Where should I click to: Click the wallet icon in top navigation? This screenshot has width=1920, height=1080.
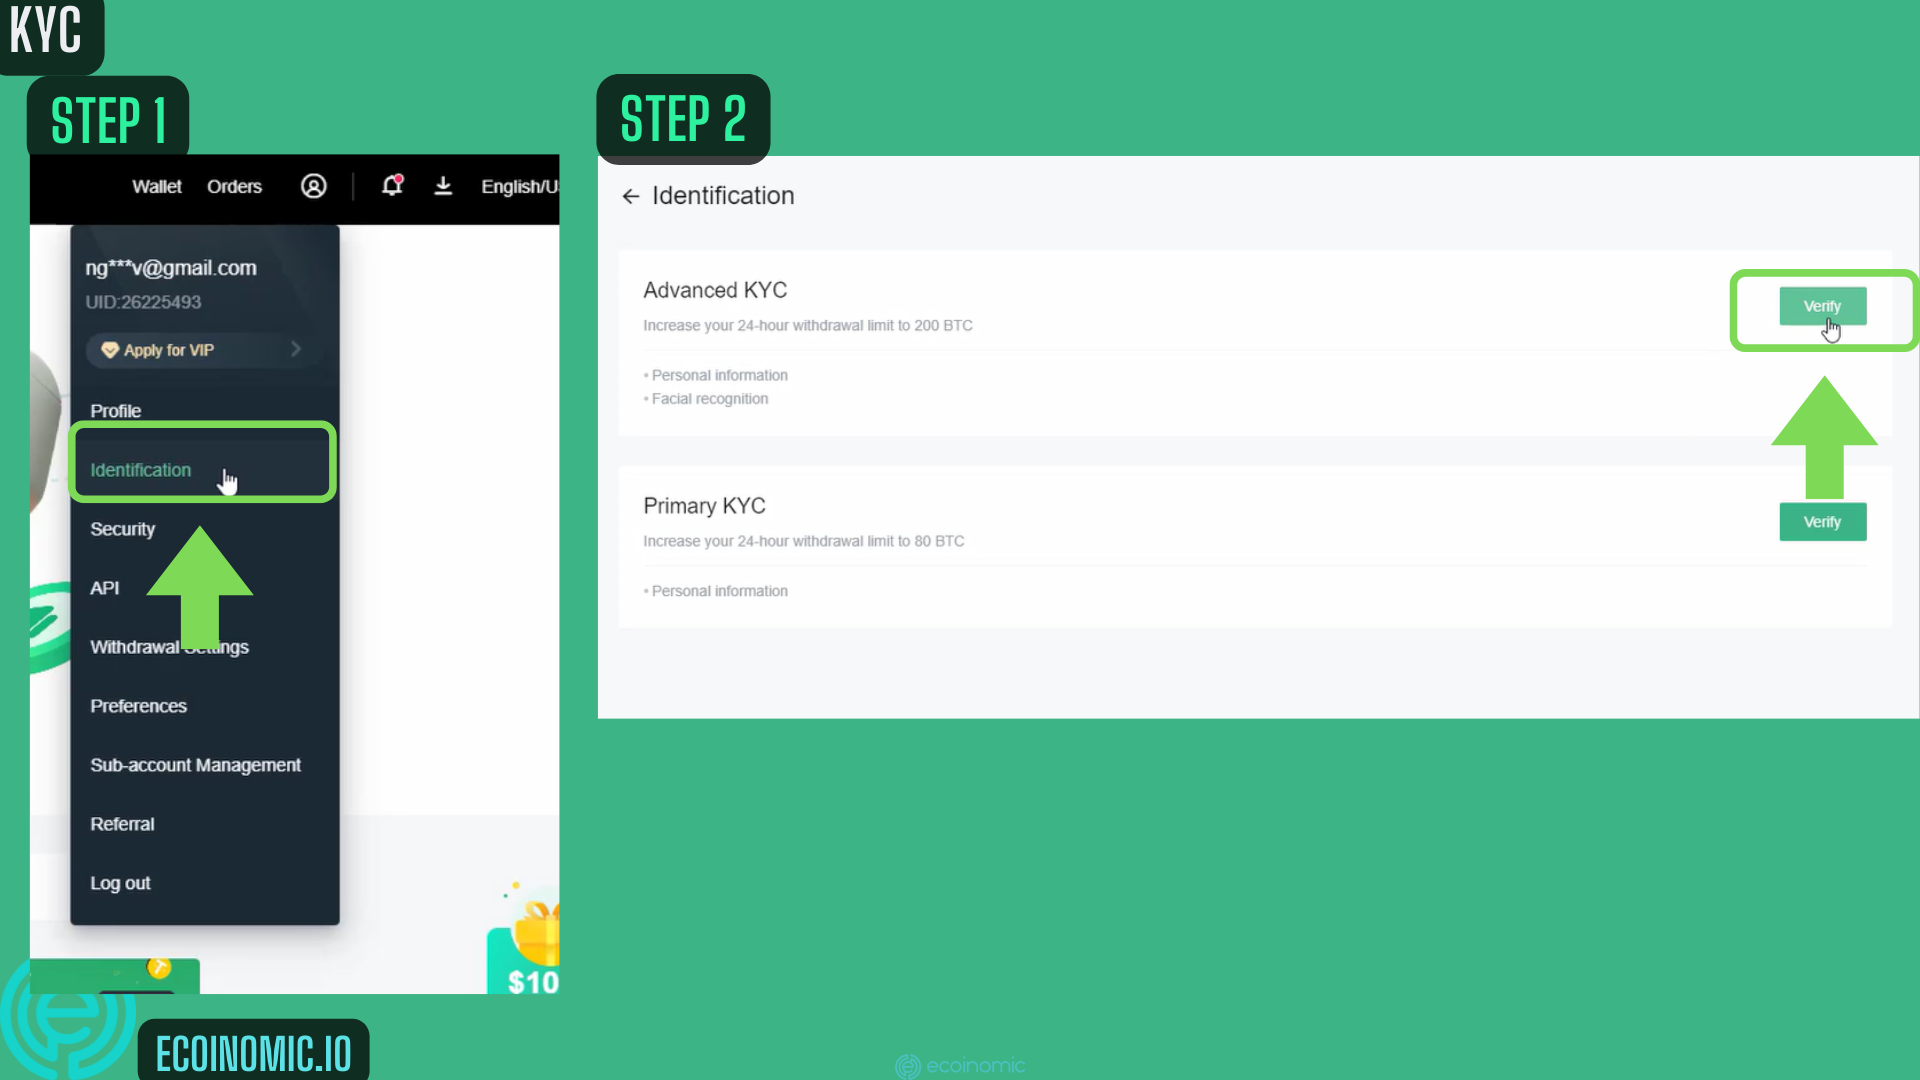(156, 186)
